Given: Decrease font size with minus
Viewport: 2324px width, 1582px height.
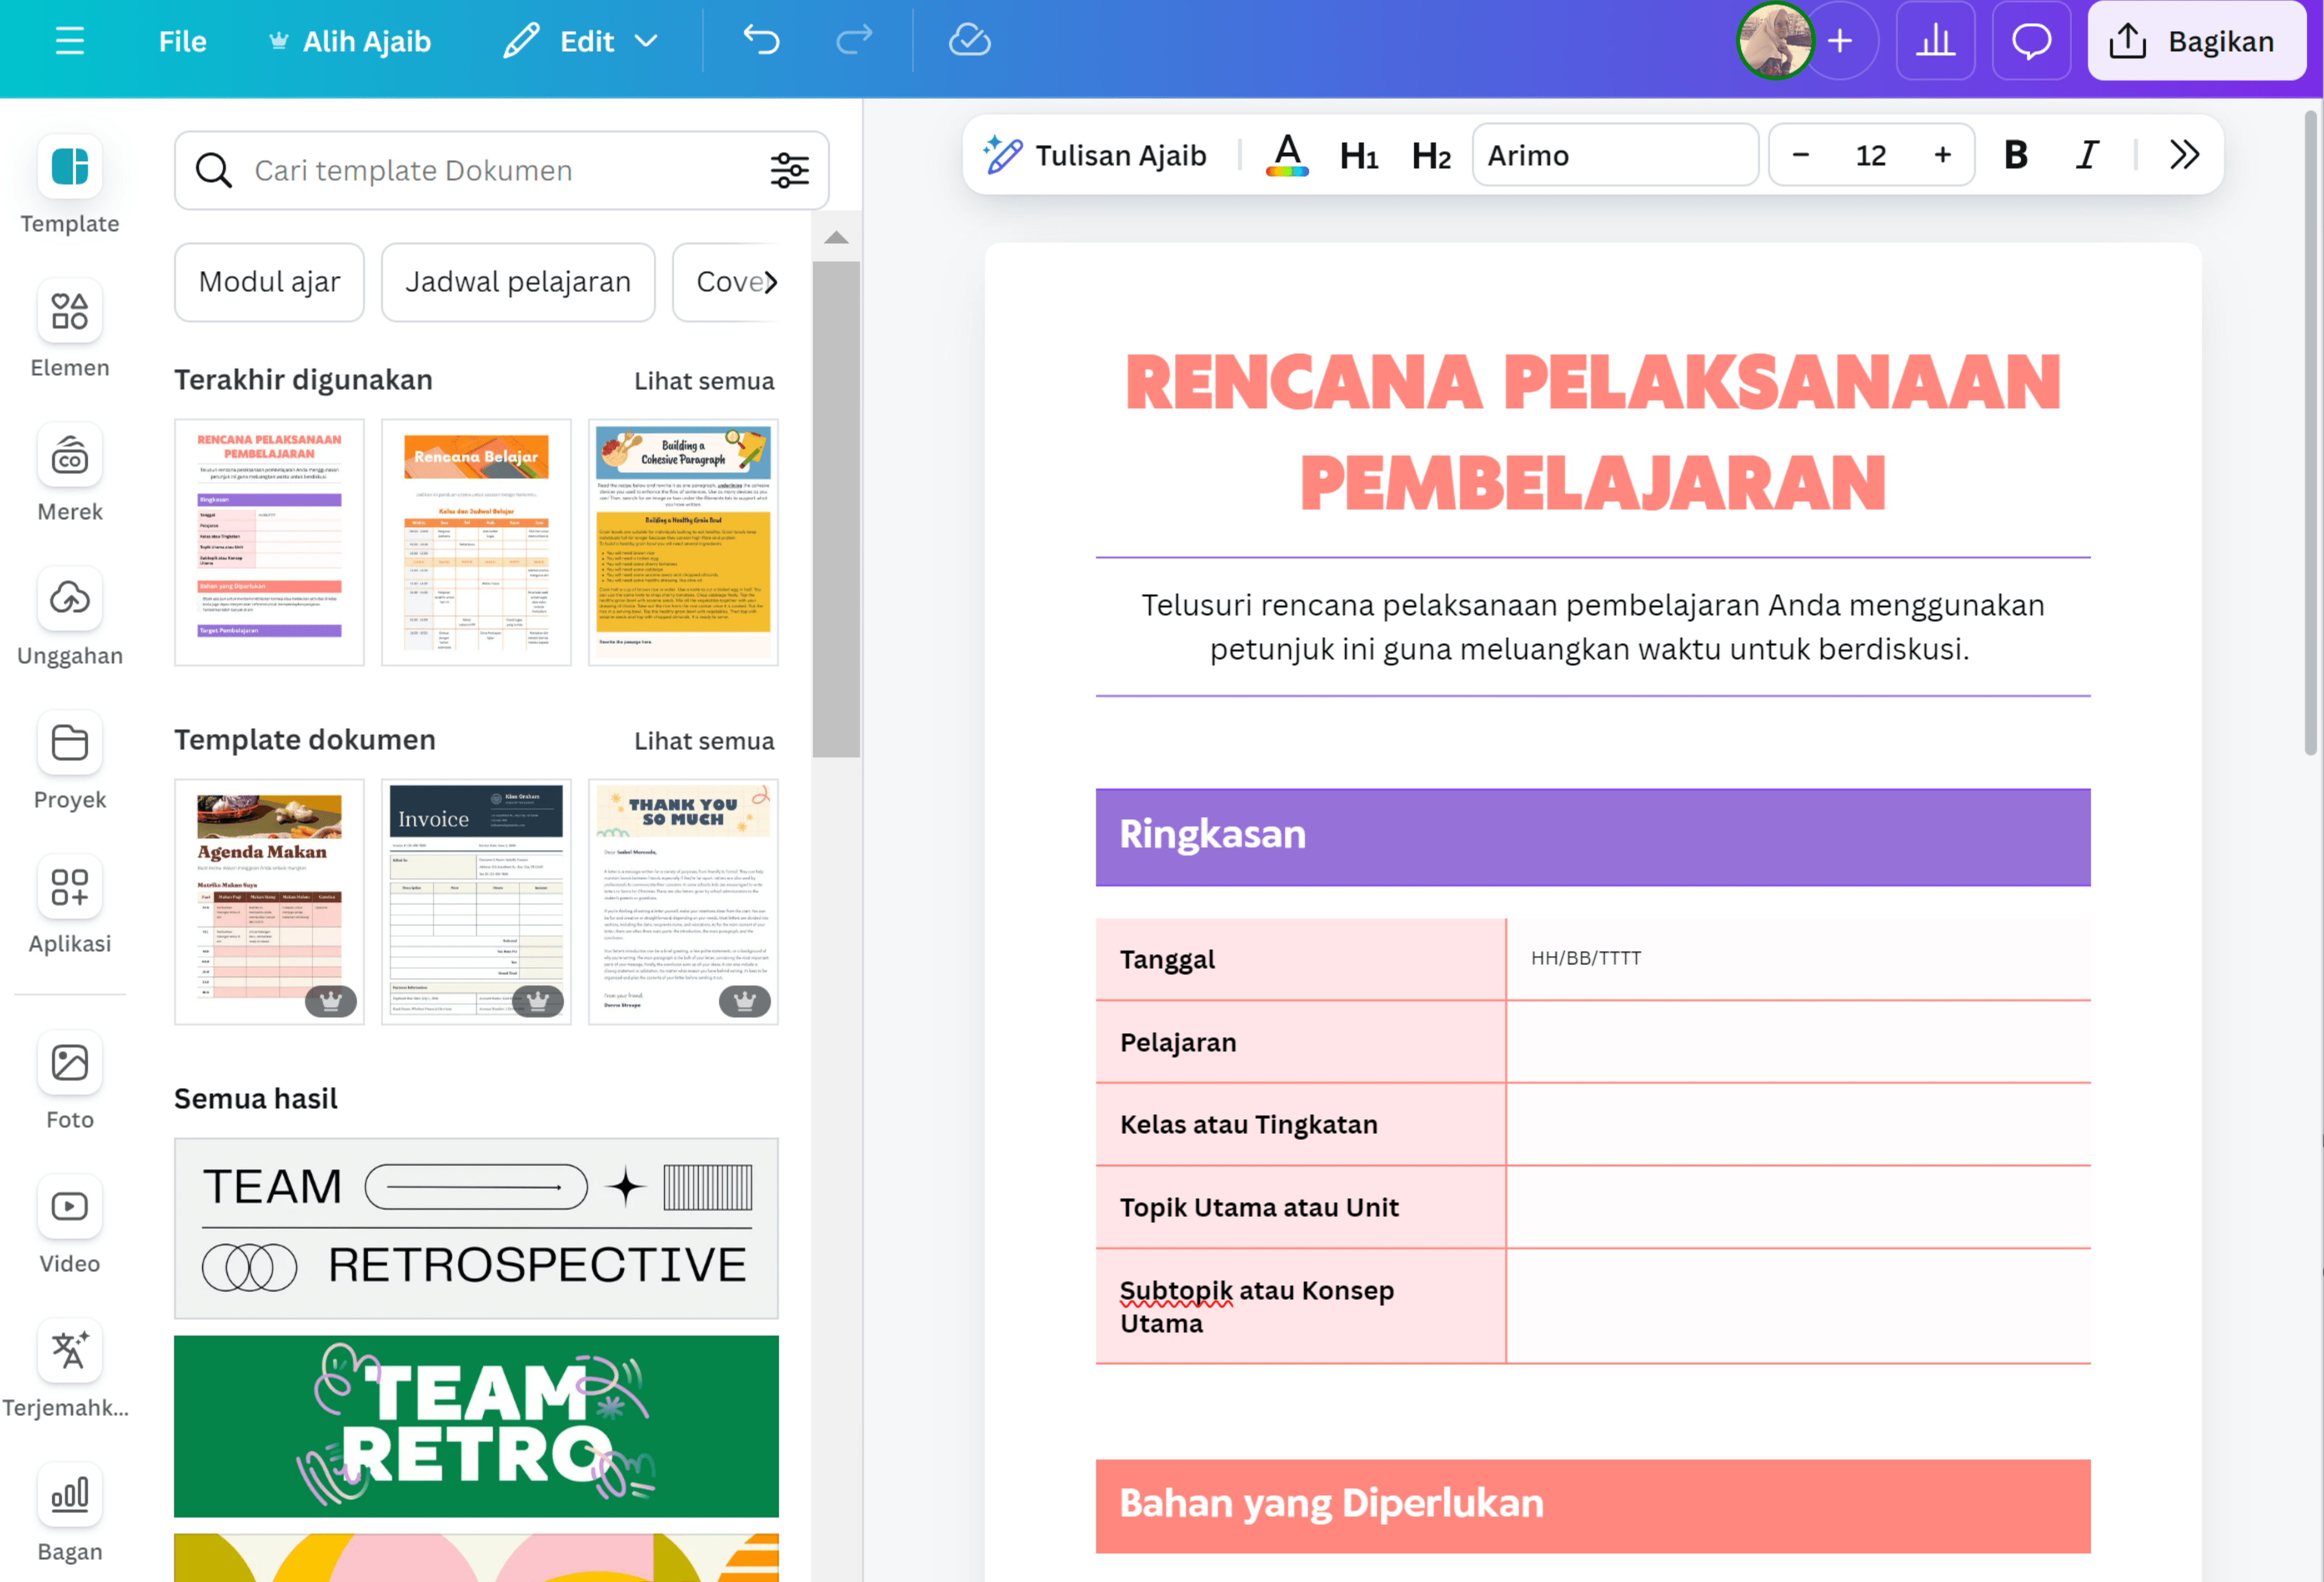Looking at the screenshot, I should point(1800,155).
